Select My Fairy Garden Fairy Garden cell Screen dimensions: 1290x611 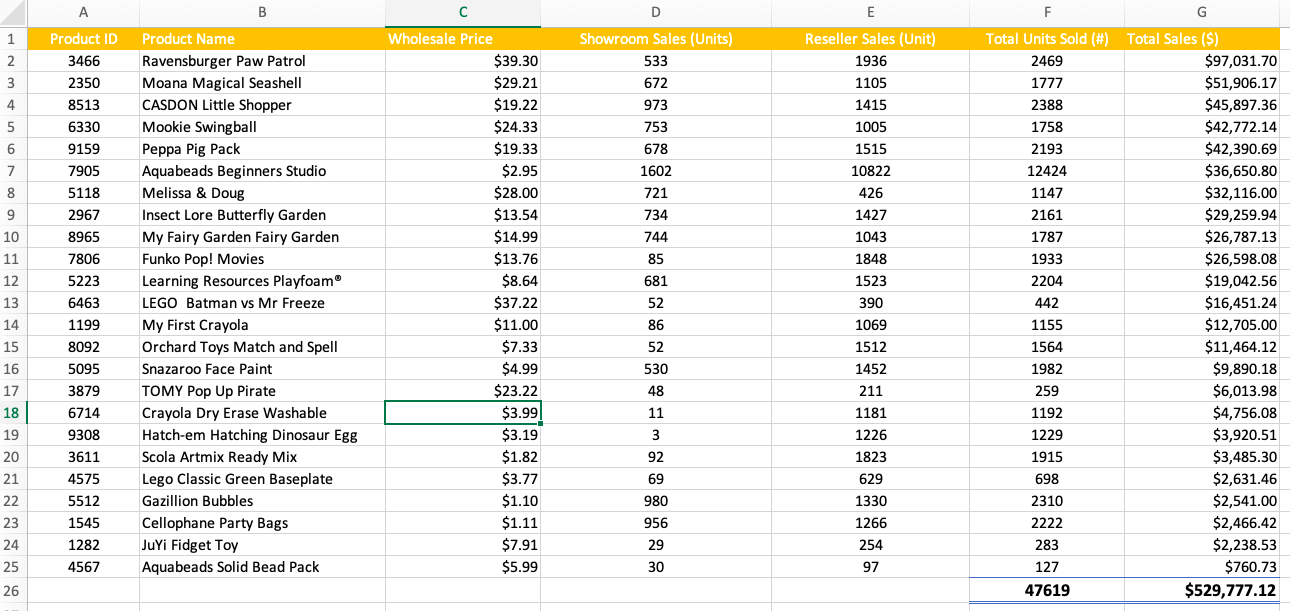262,237
